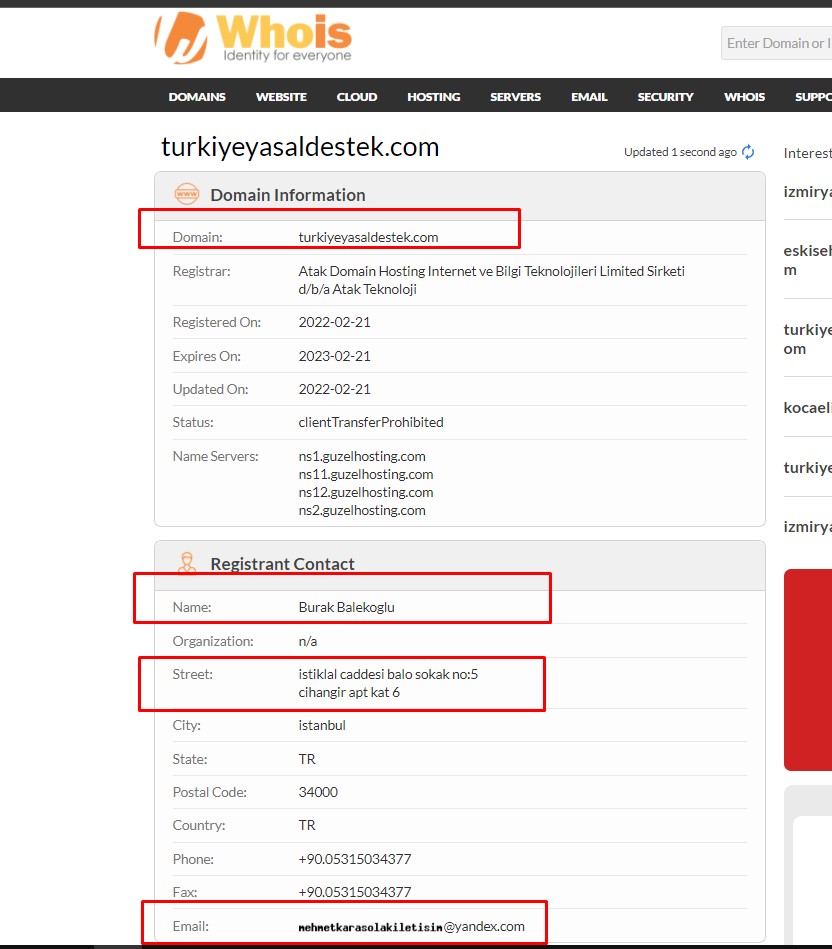Focus the Enter Domain search field
Viewport: 832px width, 949px height.
pyautogui.click(x=776, y=43)
